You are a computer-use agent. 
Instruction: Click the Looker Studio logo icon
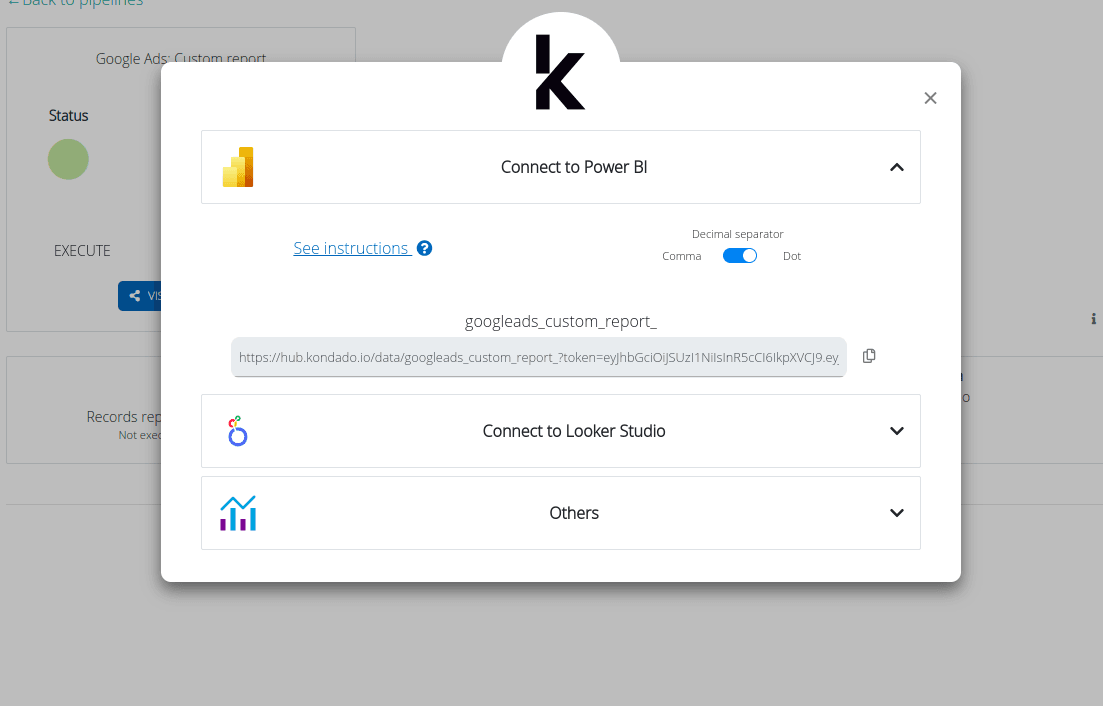coord(238,431)
